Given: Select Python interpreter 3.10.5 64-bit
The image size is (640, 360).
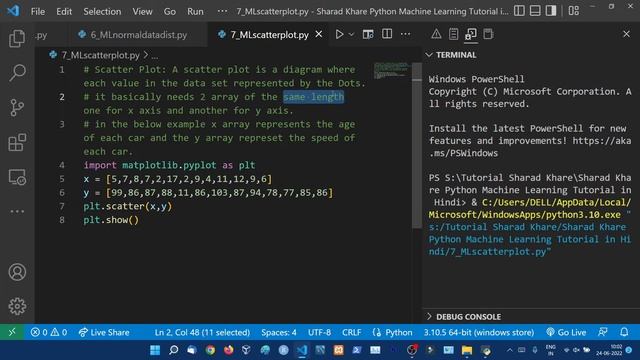Looking at the screenshot, I should pos(478,332).
